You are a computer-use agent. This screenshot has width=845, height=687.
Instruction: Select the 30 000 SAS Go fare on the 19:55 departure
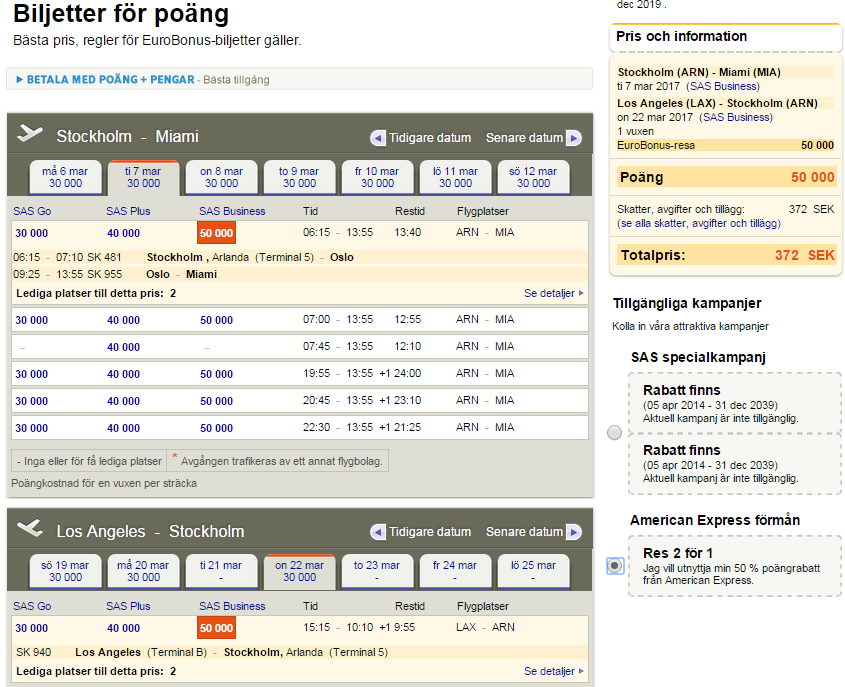click(32, 374)
